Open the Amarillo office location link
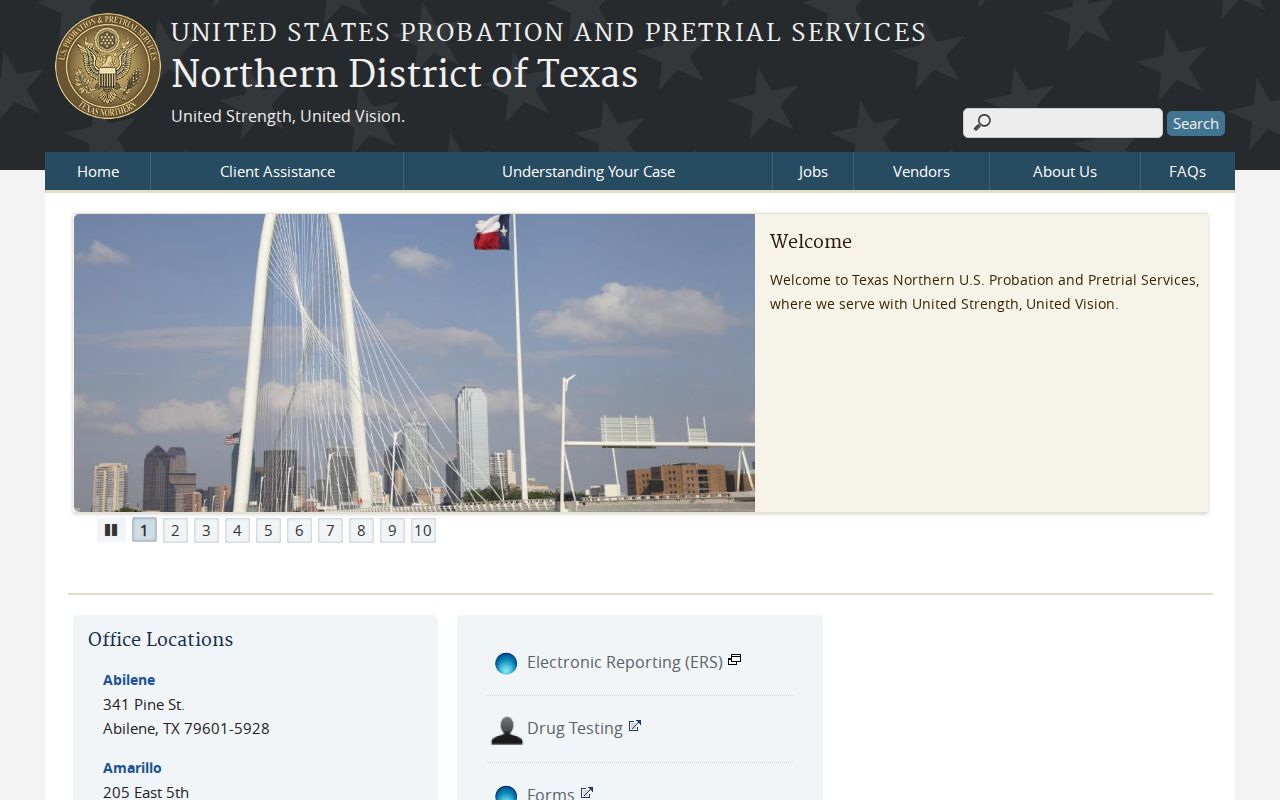Screen dimensions: 1280x800 [x=132, y=768]
